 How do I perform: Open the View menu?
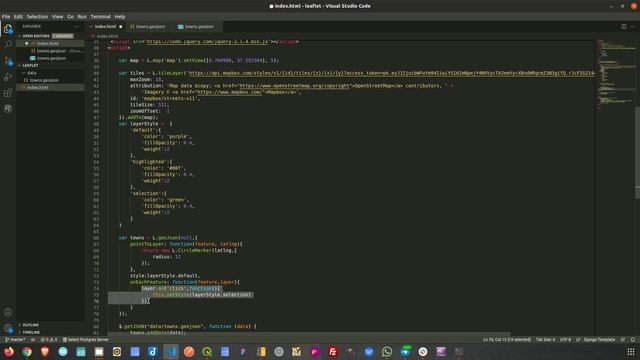click(58, 17)
